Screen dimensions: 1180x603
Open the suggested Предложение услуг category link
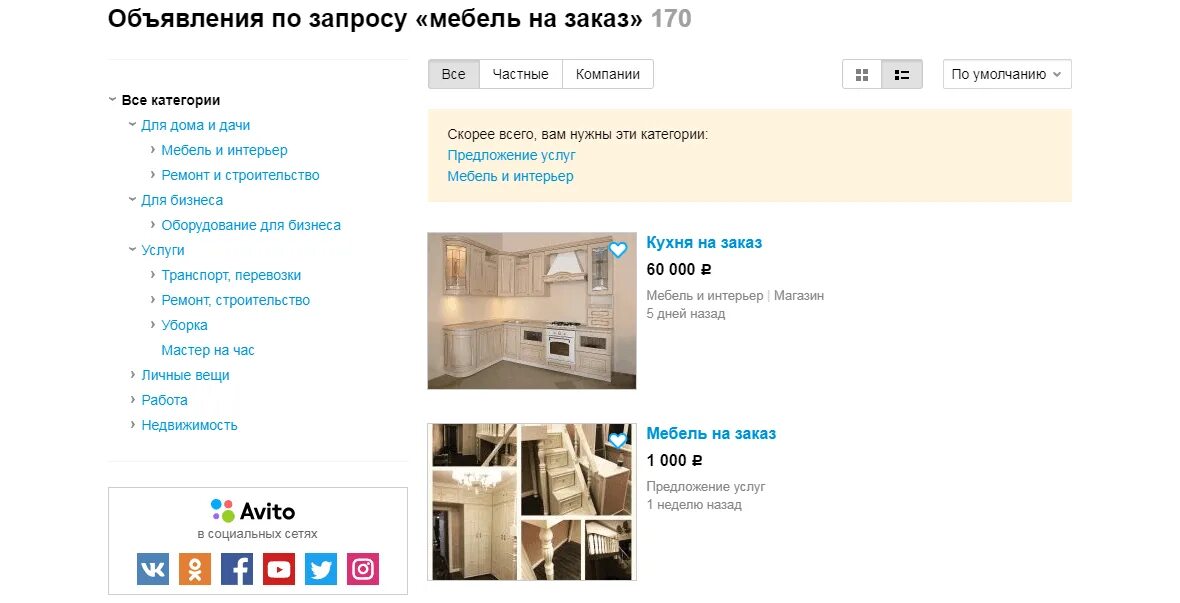pyautogui.click(x=512, y=155)
